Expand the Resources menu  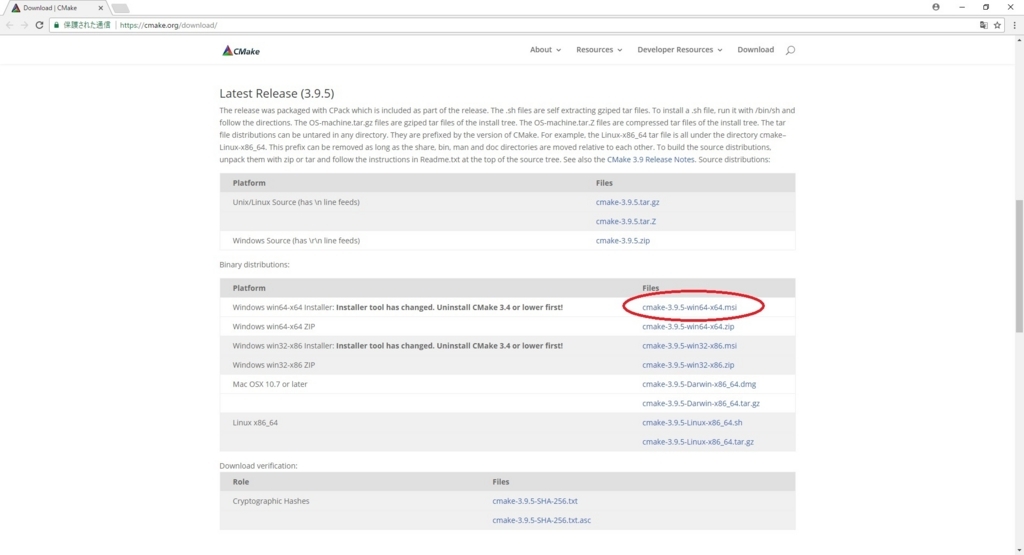pos(599,50)
